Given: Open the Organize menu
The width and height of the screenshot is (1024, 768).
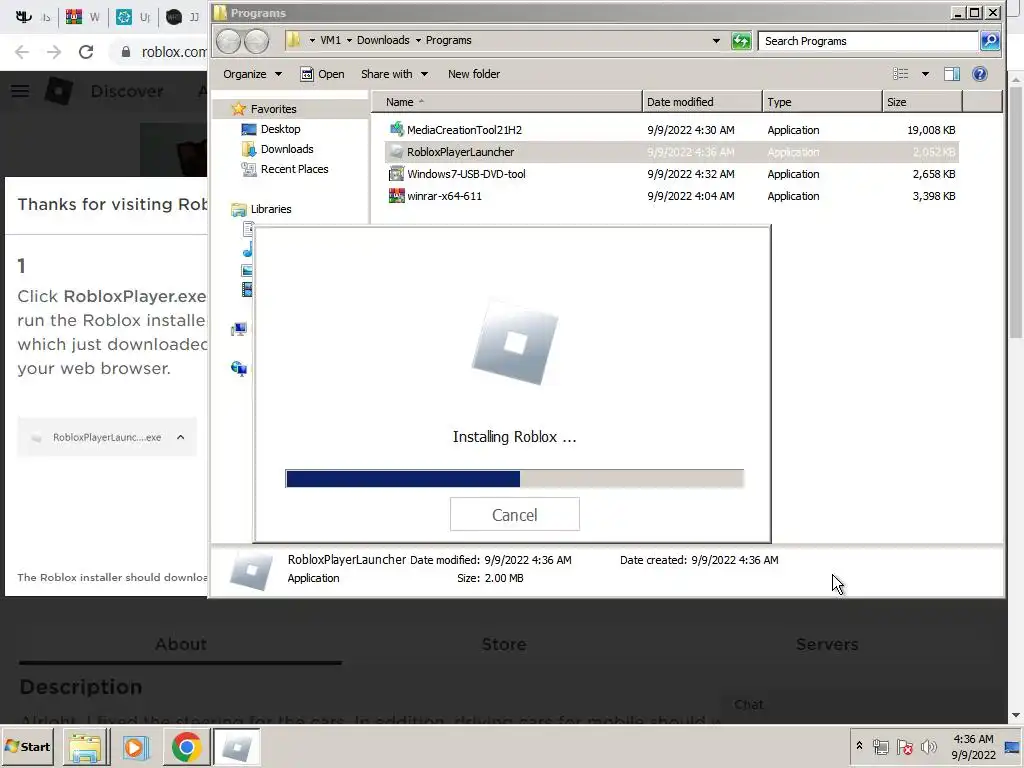Looking at the screenshot, I should pos(252,74).
